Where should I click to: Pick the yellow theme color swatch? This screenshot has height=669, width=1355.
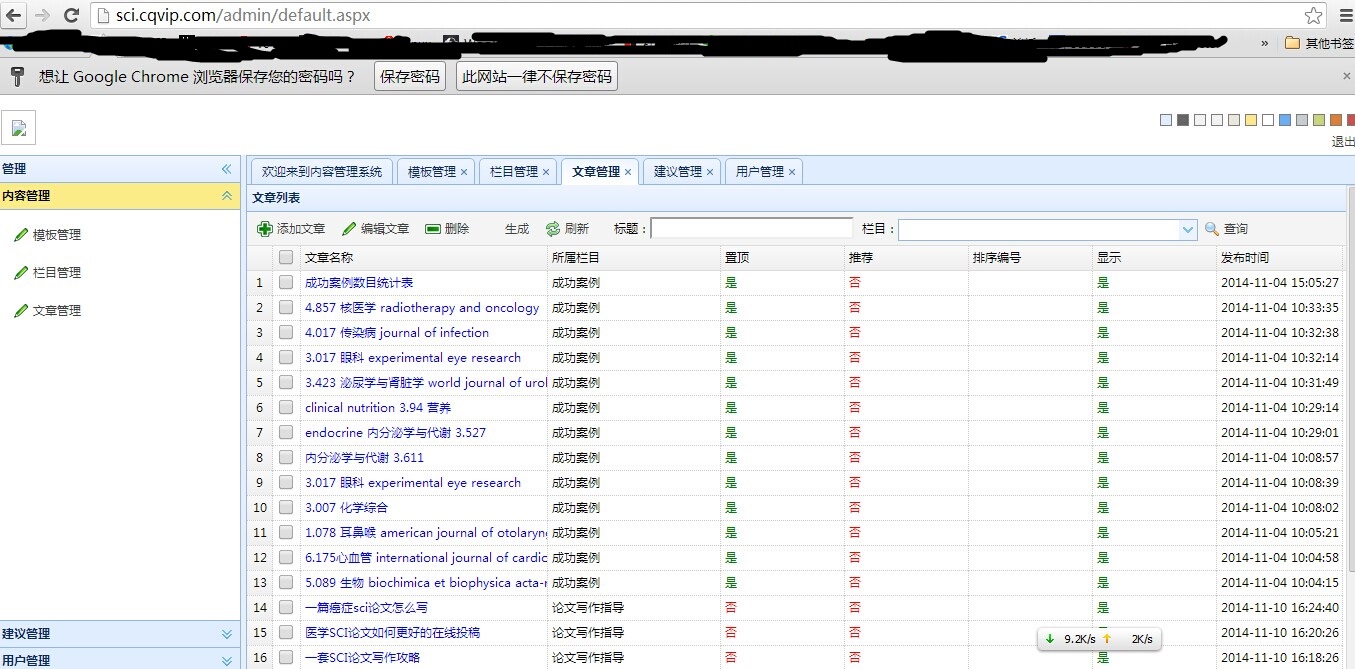[x=1251, y=120]
